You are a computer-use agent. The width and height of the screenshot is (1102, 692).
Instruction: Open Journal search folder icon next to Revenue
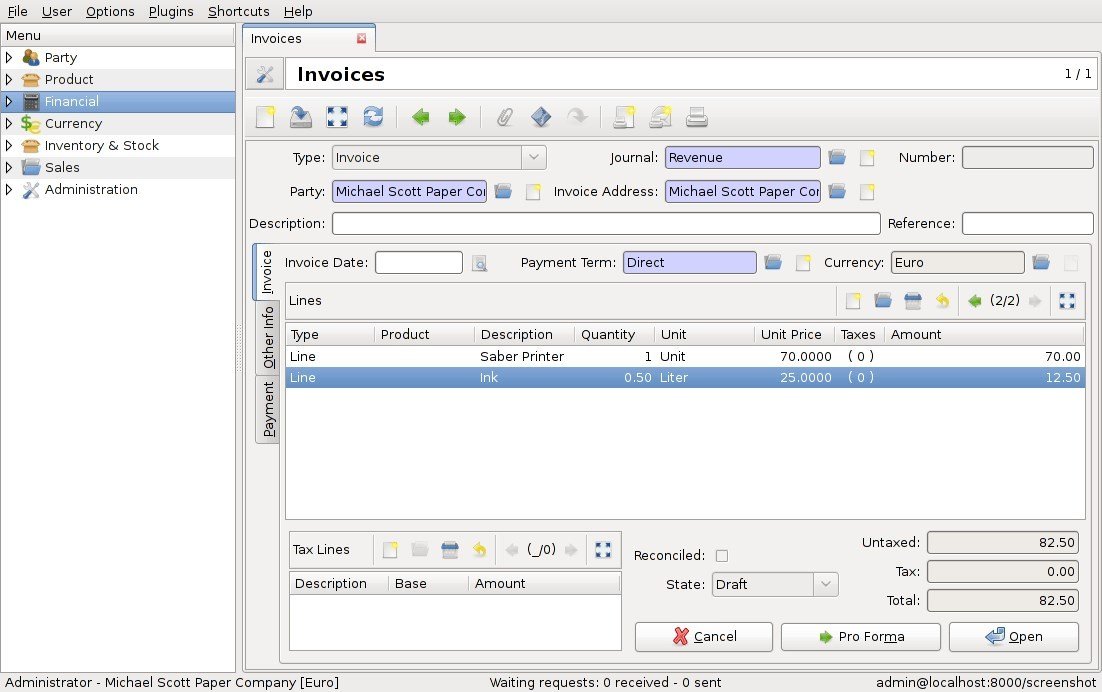pyautogui.click(x=836, y=157)
